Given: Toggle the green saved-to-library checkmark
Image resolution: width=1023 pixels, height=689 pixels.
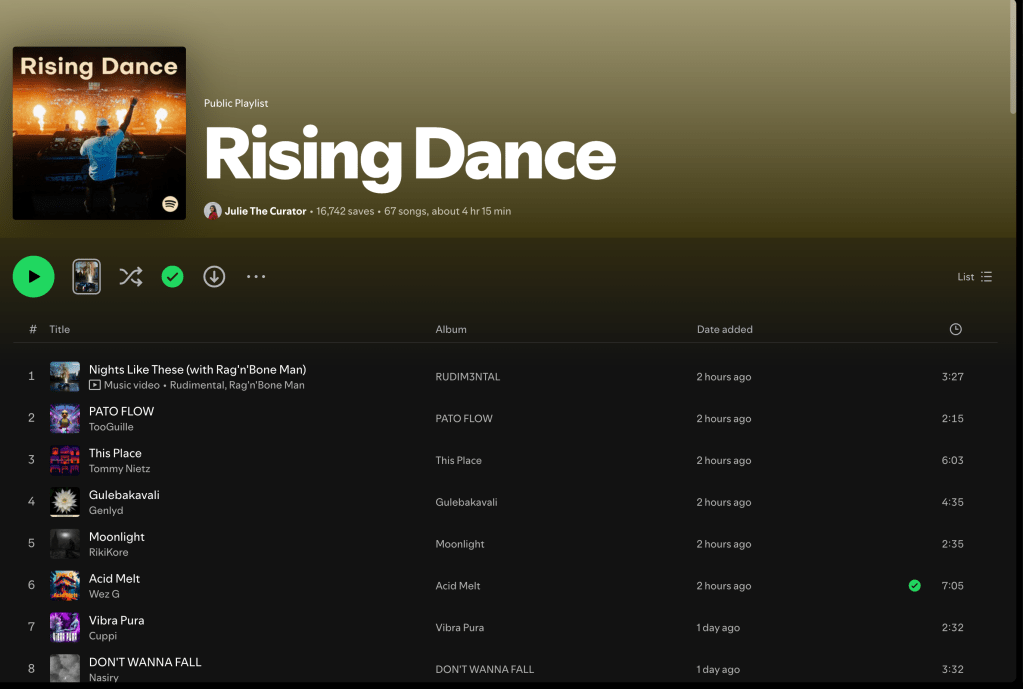Looking at the screenshot, I should tap(172, 277).
